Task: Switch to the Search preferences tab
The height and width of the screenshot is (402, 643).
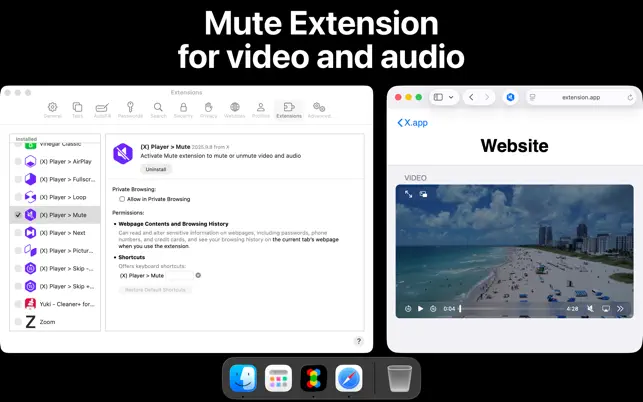Action: coord(158,110)
